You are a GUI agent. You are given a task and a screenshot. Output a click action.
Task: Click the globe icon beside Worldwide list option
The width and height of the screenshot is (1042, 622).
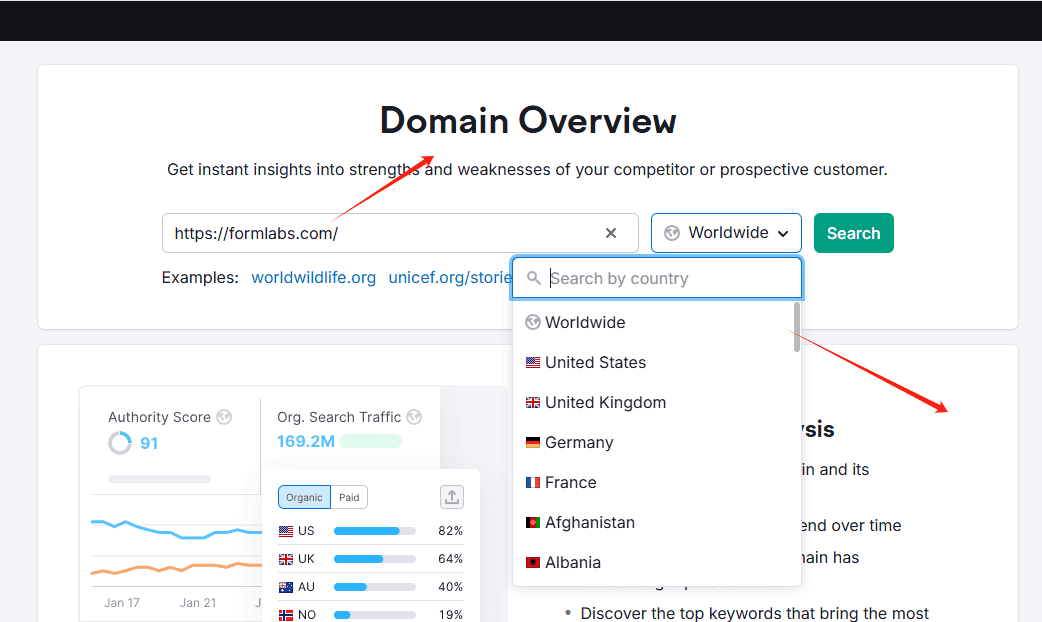point(532,322)
